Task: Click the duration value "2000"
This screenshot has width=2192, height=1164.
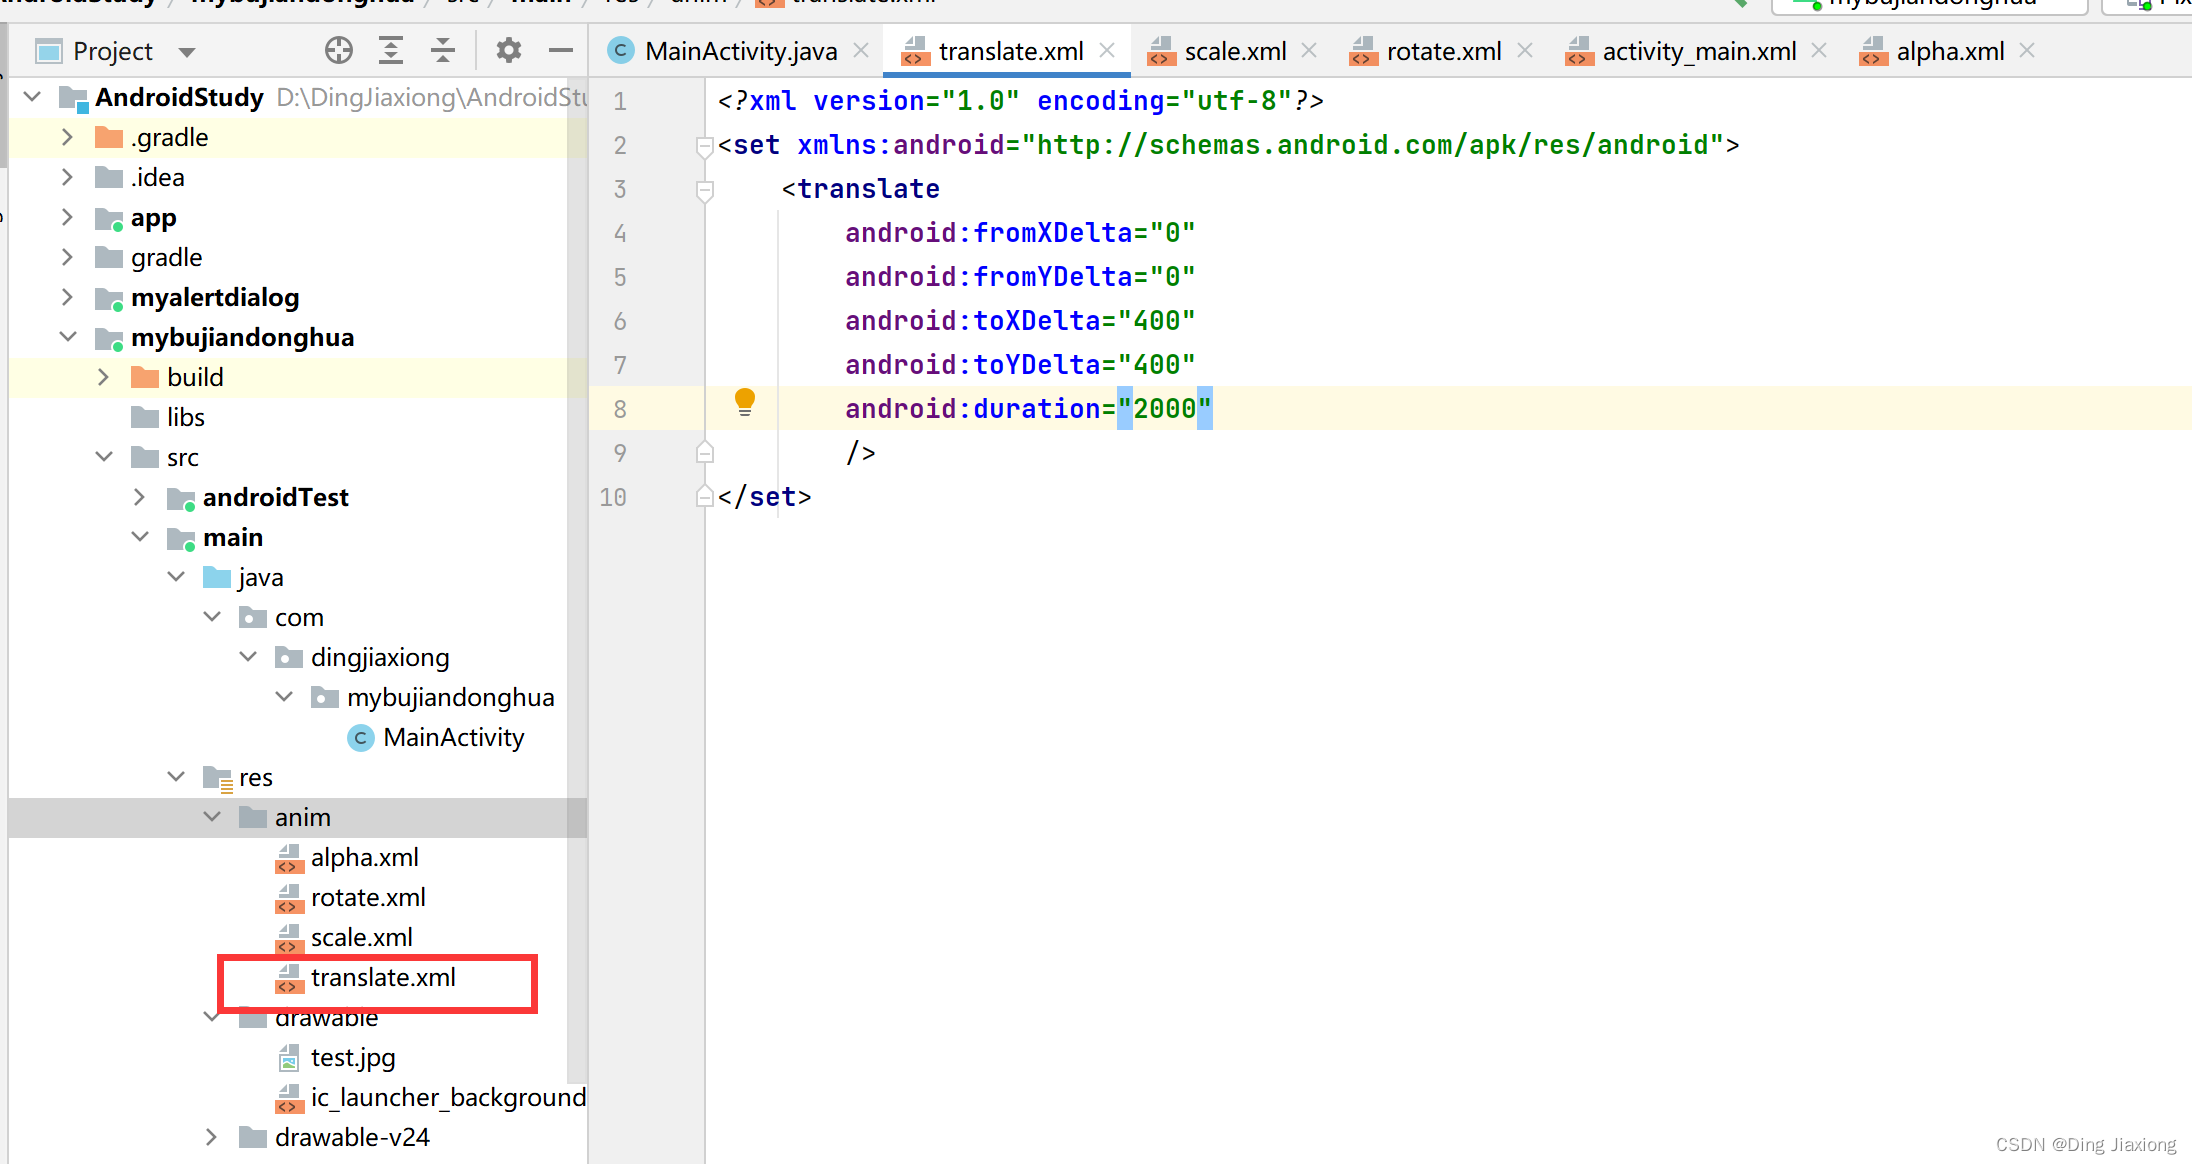Action: click(1164, 409)
